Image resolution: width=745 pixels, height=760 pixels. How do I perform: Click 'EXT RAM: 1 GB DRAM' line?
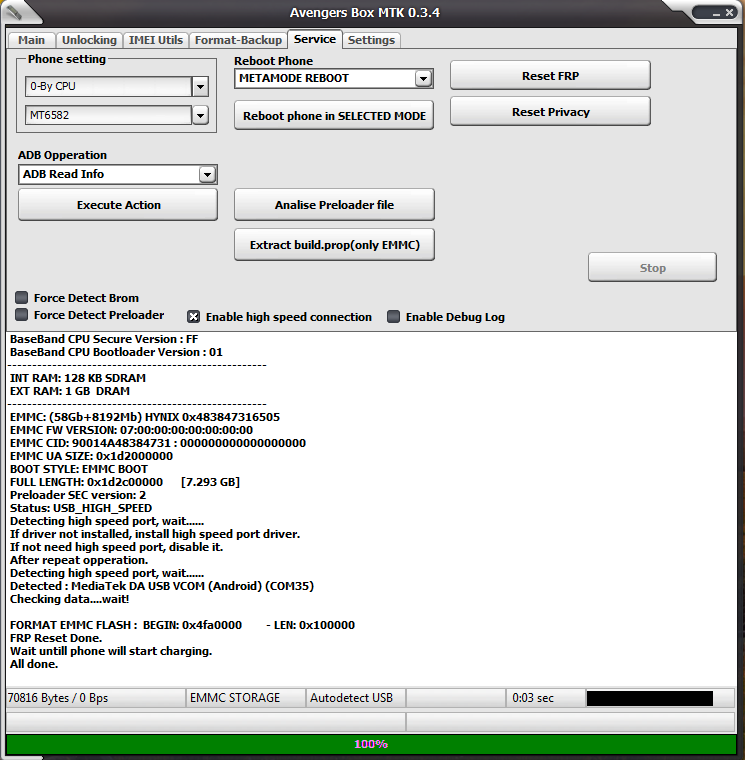coord(70,391)
